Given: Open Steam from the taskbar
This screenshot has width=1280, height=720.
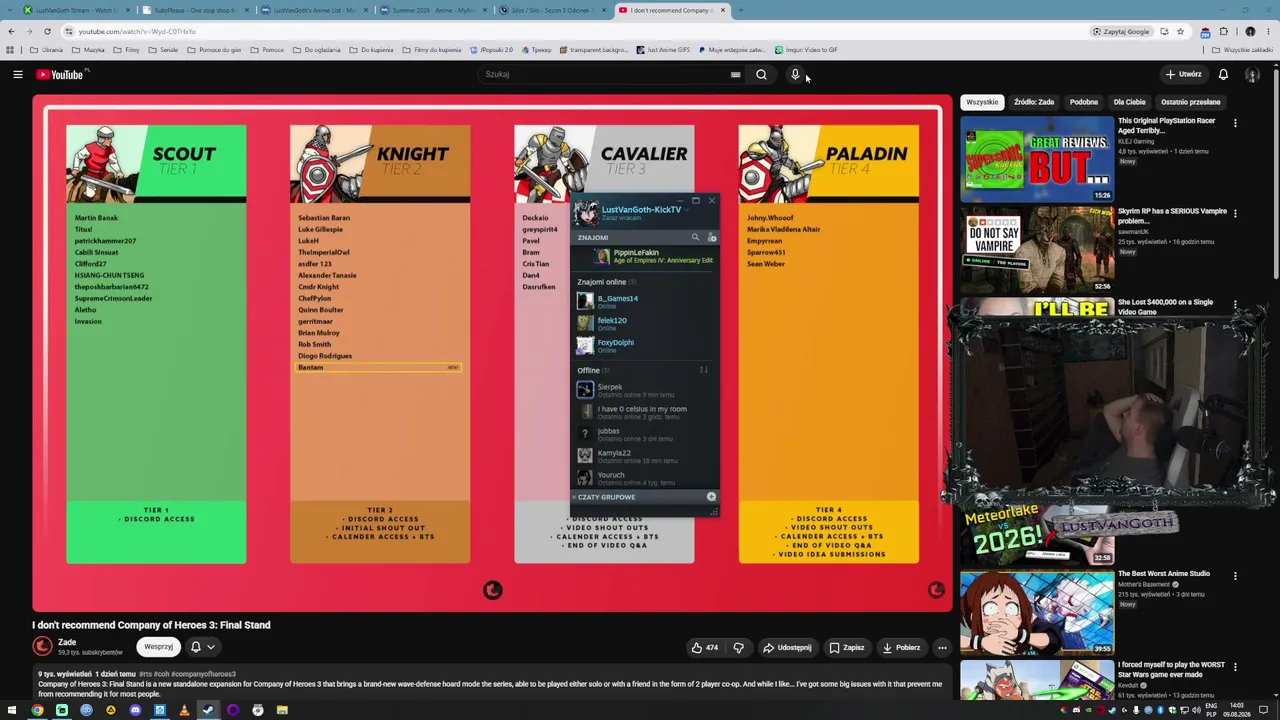Looking at the screenshot, I should coord(208,710).
